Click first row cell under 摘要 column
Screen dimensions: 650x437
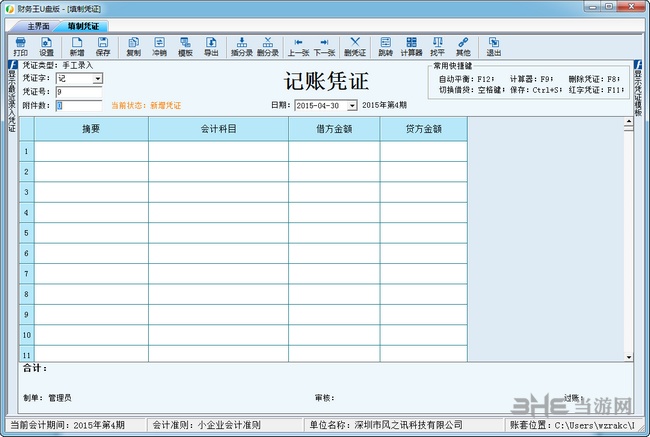click(x=91, y=151)
